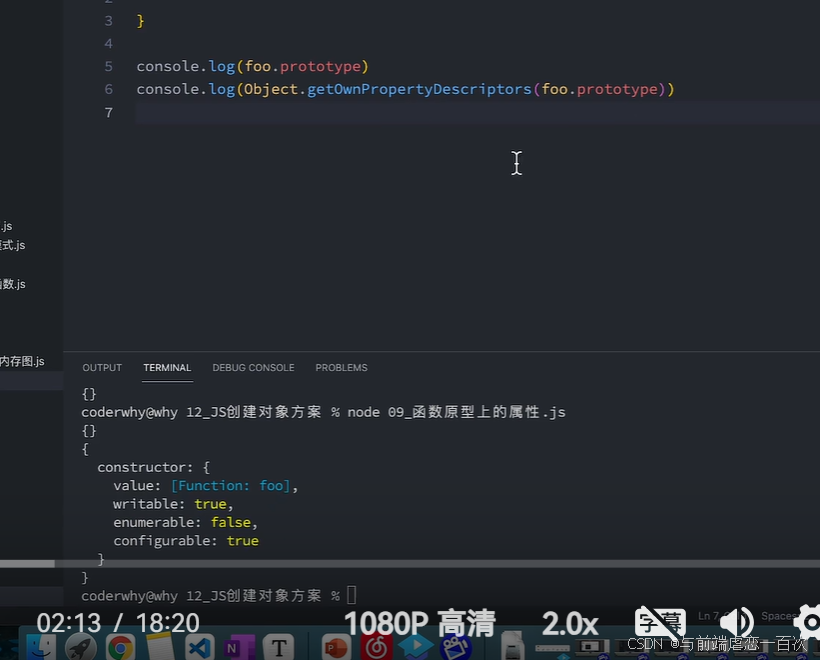Click line number 3 in the gutter

pyautogui.click(x=108, y=21)
